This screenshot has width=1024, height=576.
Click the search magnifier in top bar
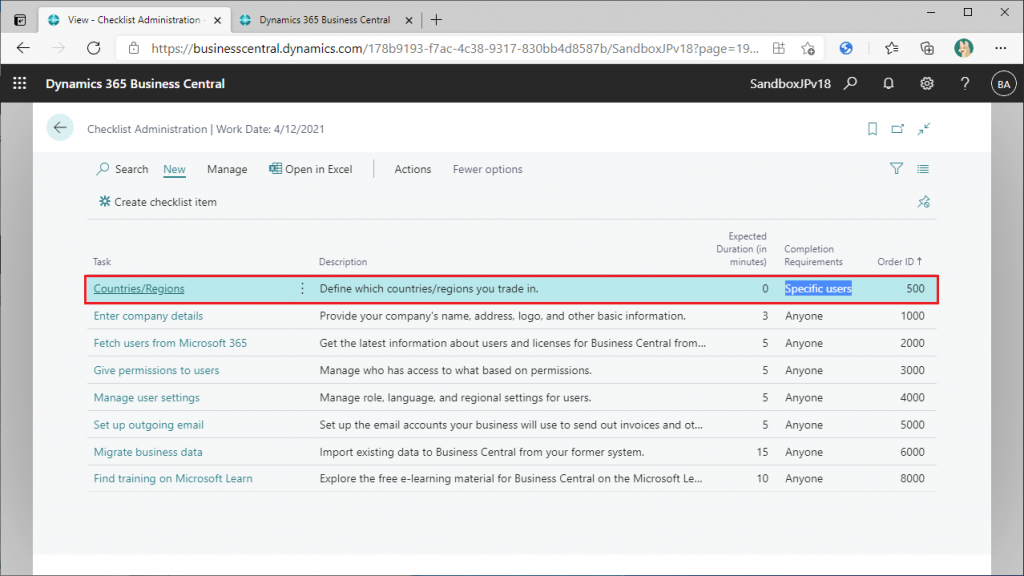pos(850,84)
